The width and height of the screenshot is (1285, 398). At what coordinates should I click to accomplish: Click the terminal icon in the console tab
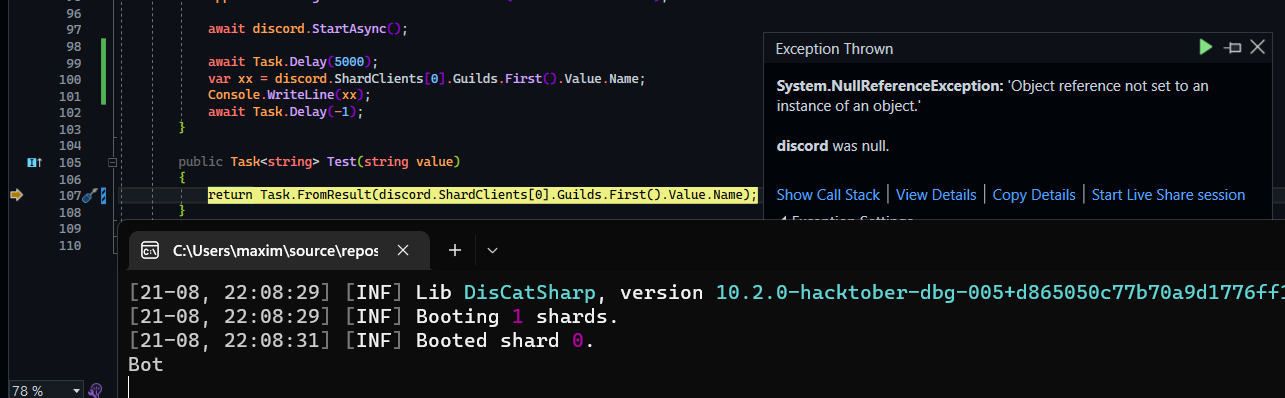coord(149,250)
